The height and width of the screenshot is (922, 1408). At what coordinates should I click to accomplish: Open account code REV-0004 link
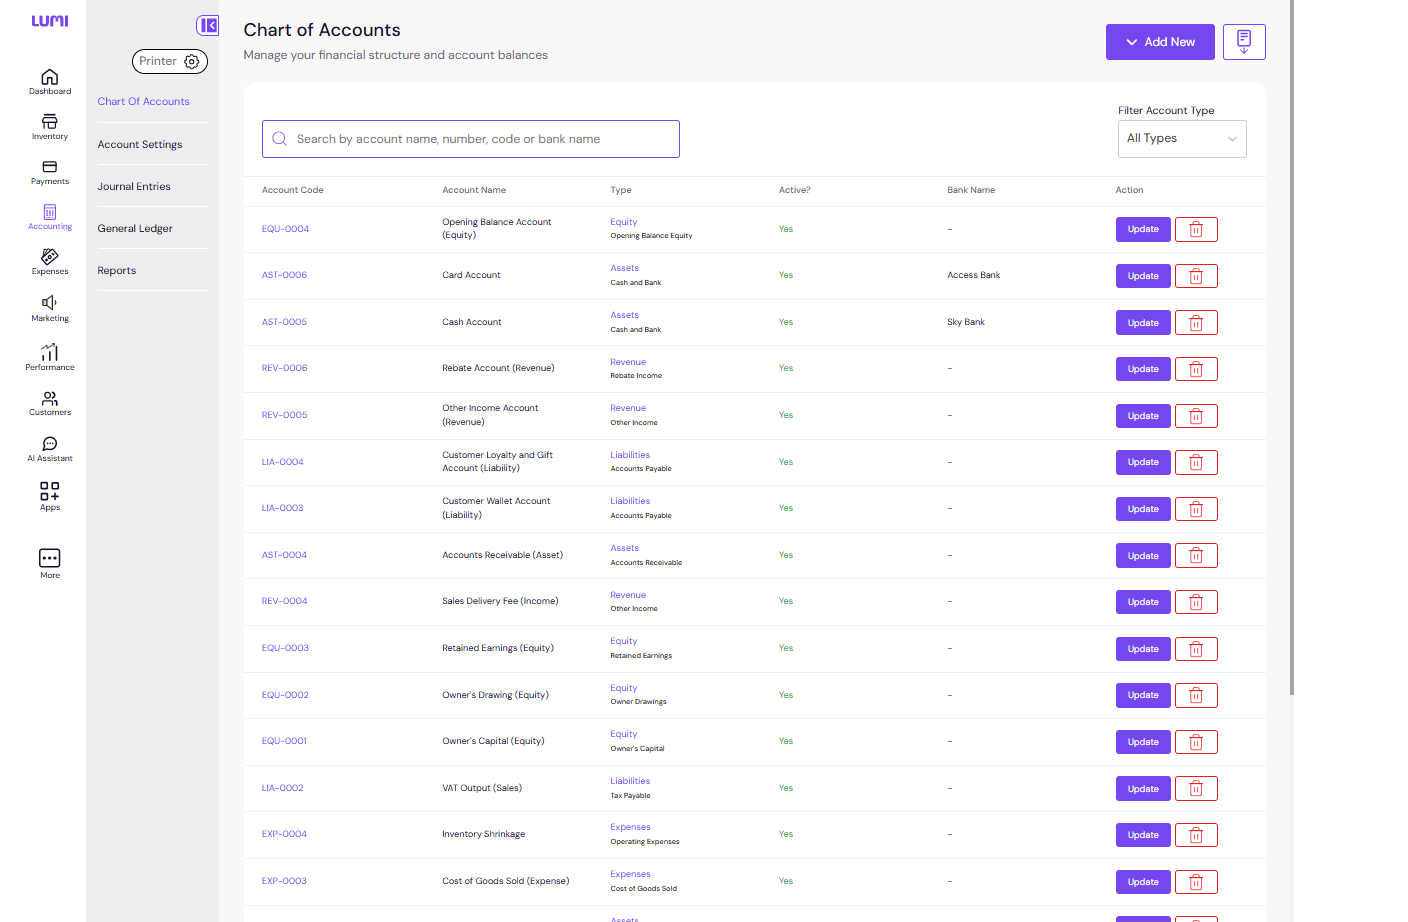tap(284, 601)
